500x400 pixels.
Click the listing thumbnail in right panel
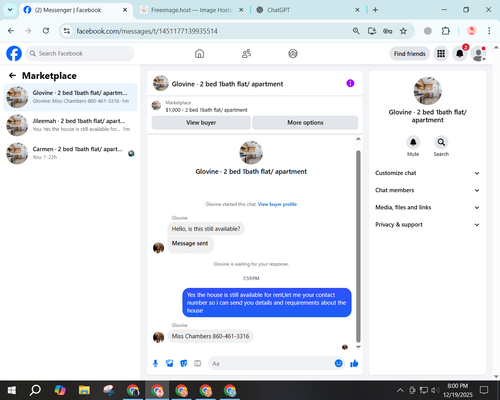click(428, 91)
